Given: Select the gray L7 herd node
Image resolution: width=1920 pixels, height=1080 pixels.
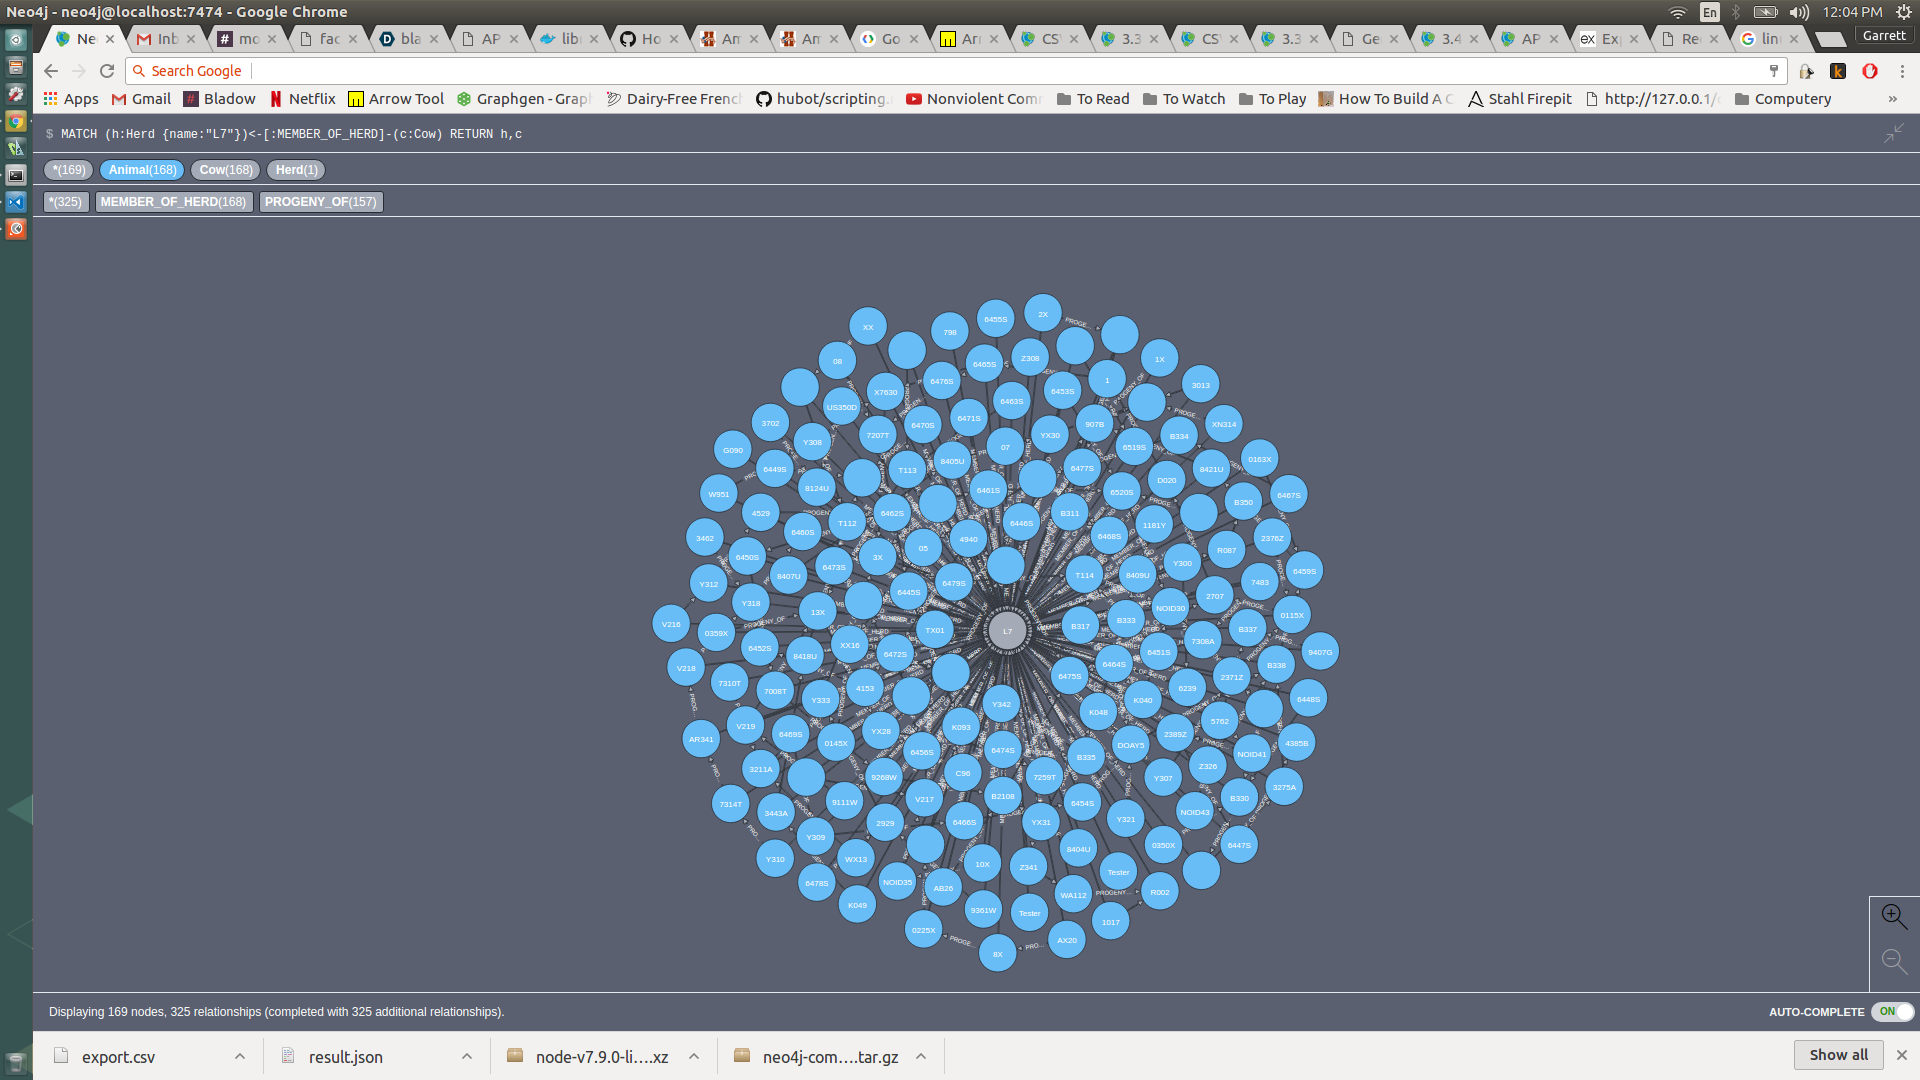Looking at the screenshot, I should [1007, 631].
